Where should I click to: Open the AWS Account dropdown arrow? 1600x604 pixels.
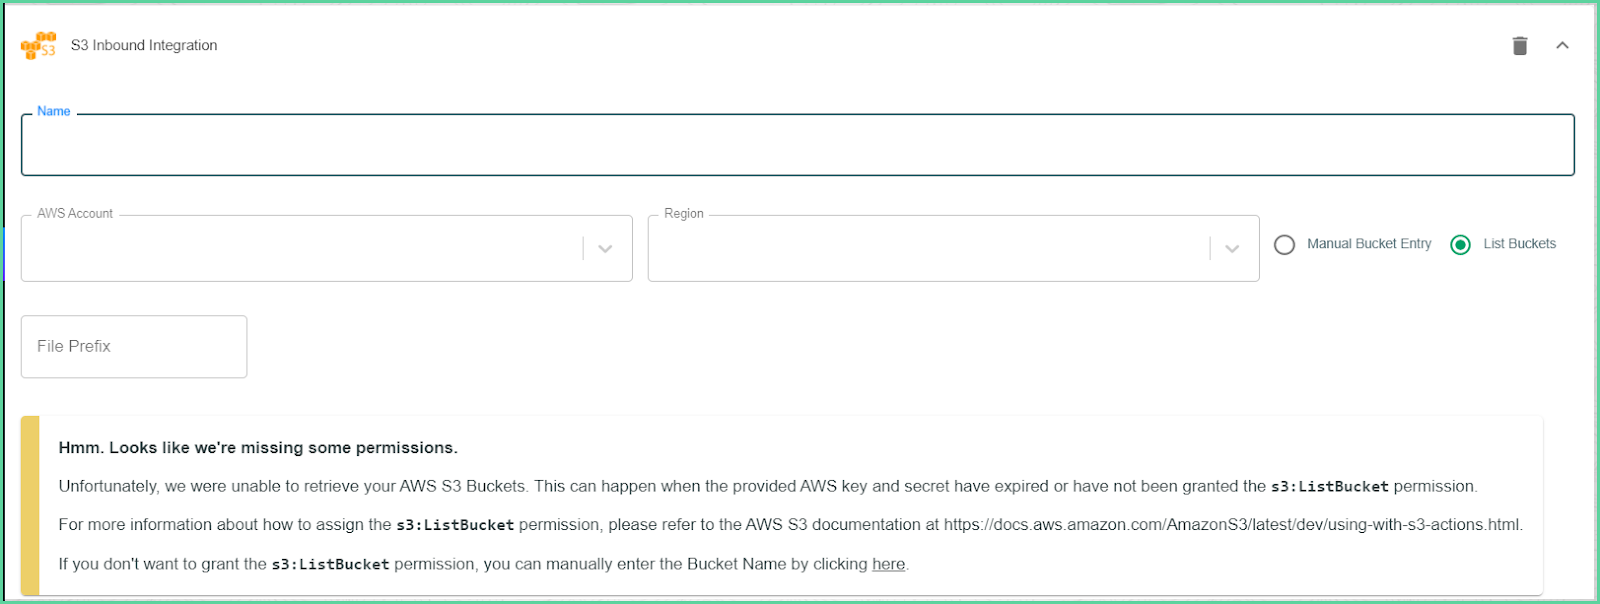(x=605, y=249)
